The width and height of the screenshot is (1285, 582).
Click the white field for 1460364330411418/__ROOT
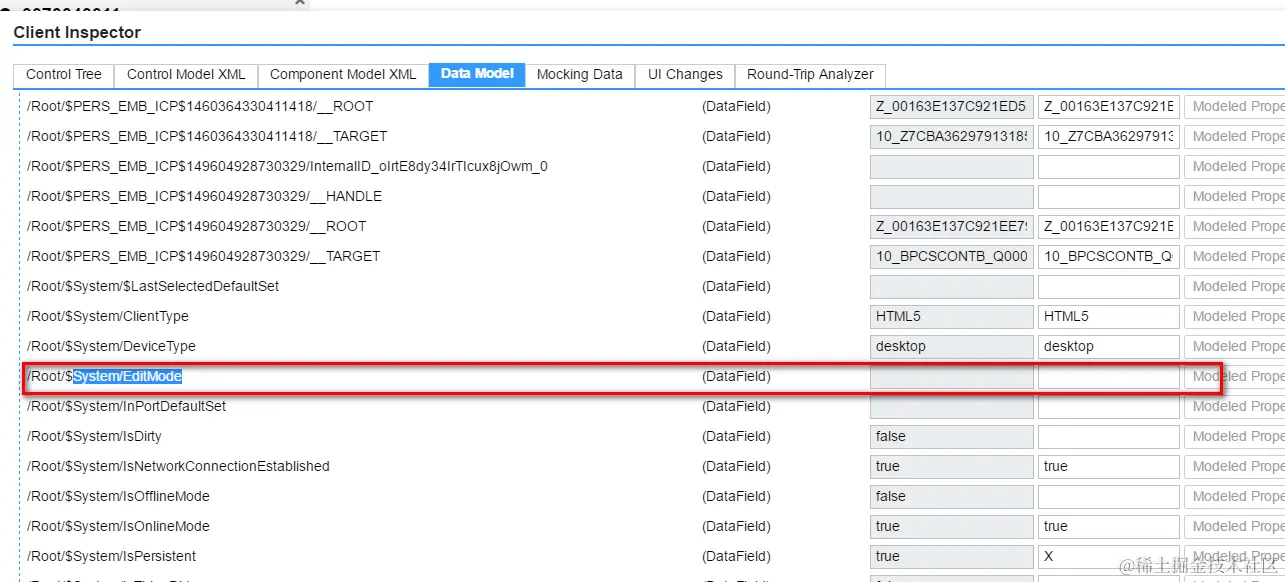click(1108, 107)
